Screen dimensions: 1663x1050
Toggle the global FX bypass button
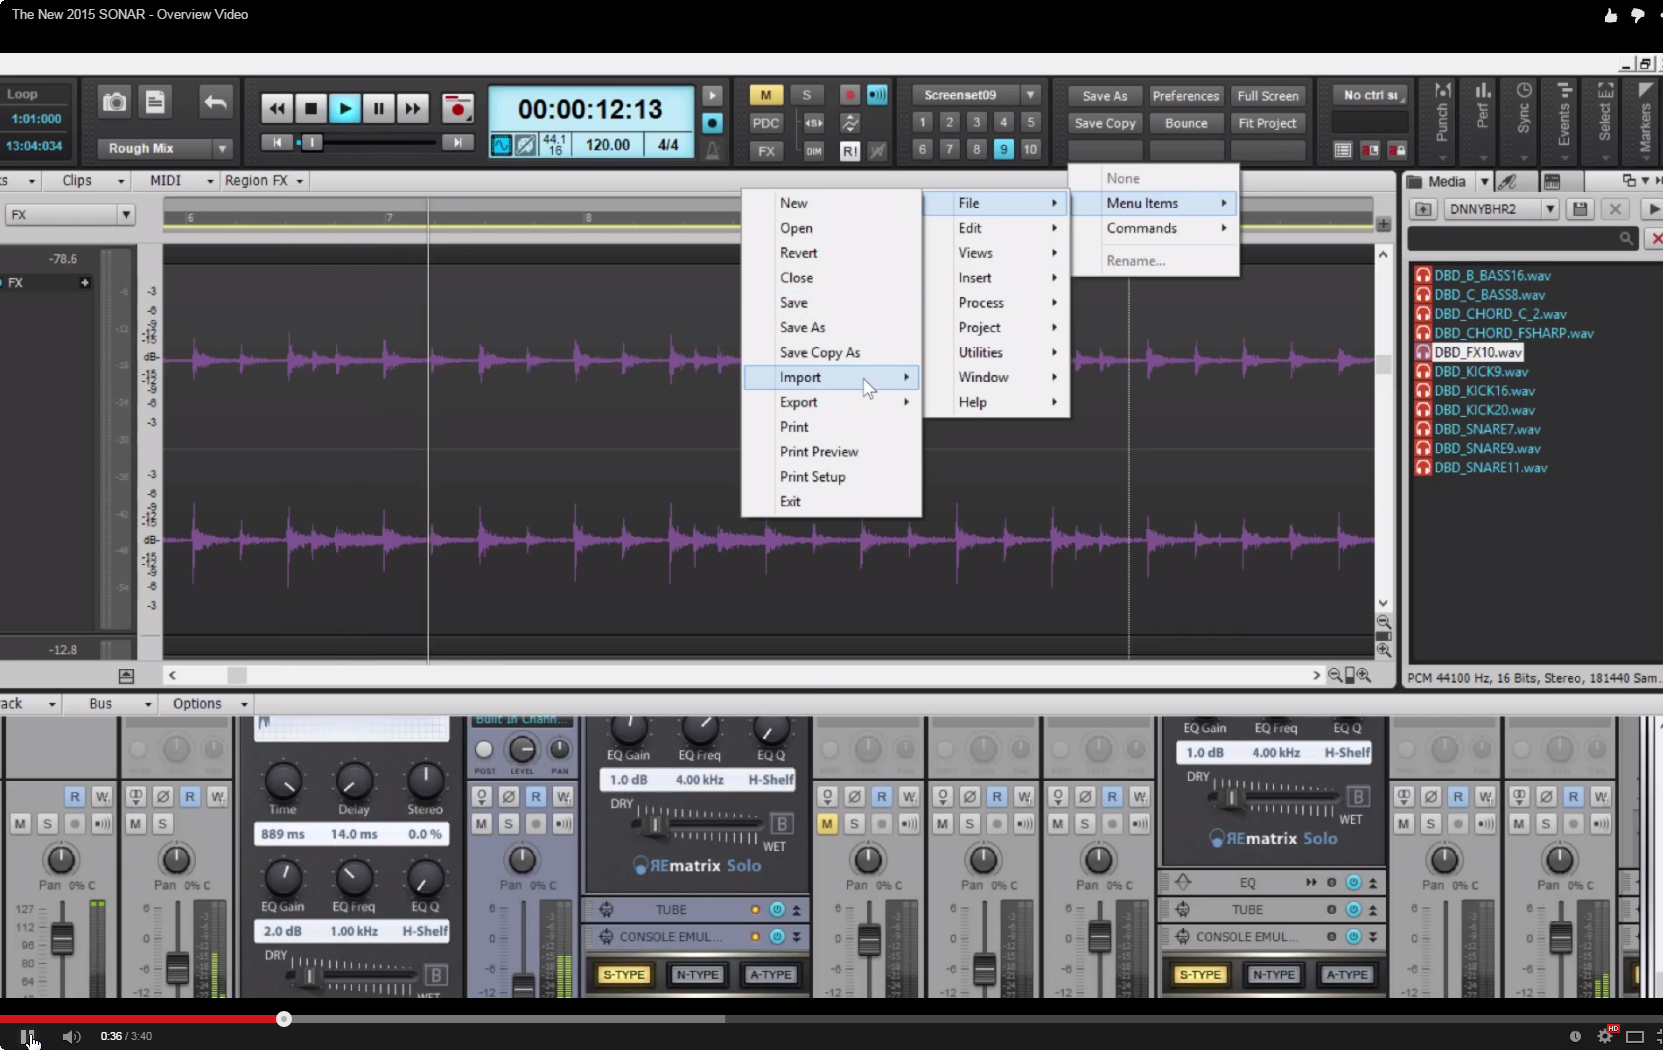766,151
